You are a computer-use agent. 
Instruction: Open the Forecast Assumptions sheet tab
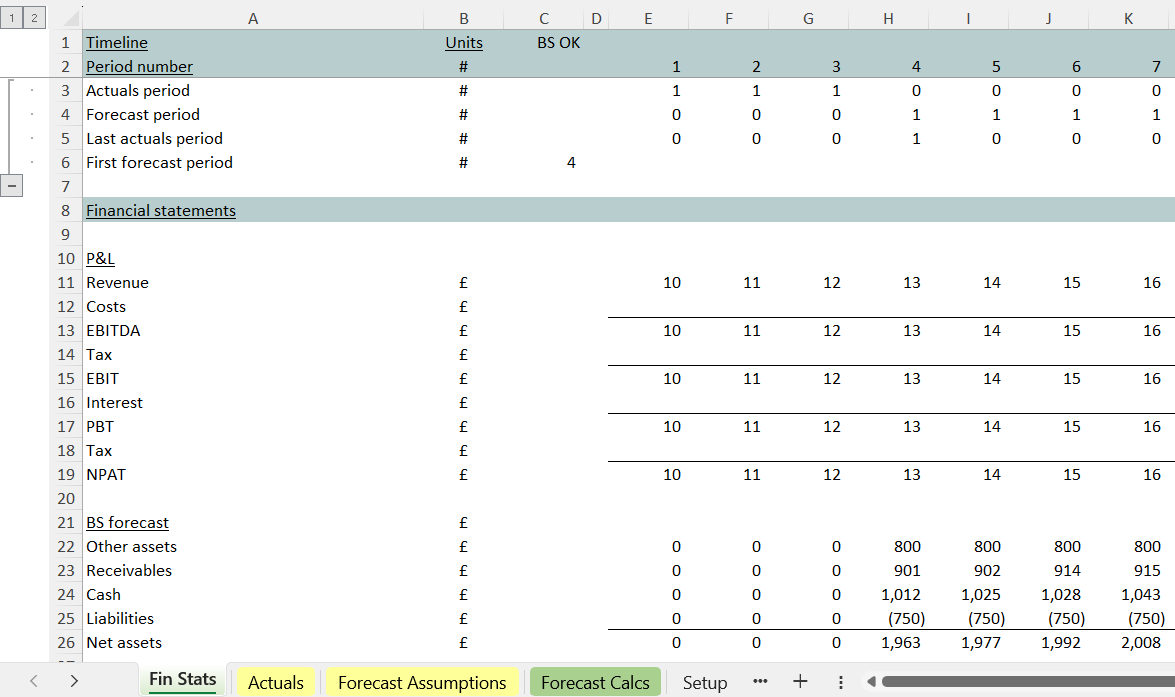pyautogui.click(x=422, y=683)
